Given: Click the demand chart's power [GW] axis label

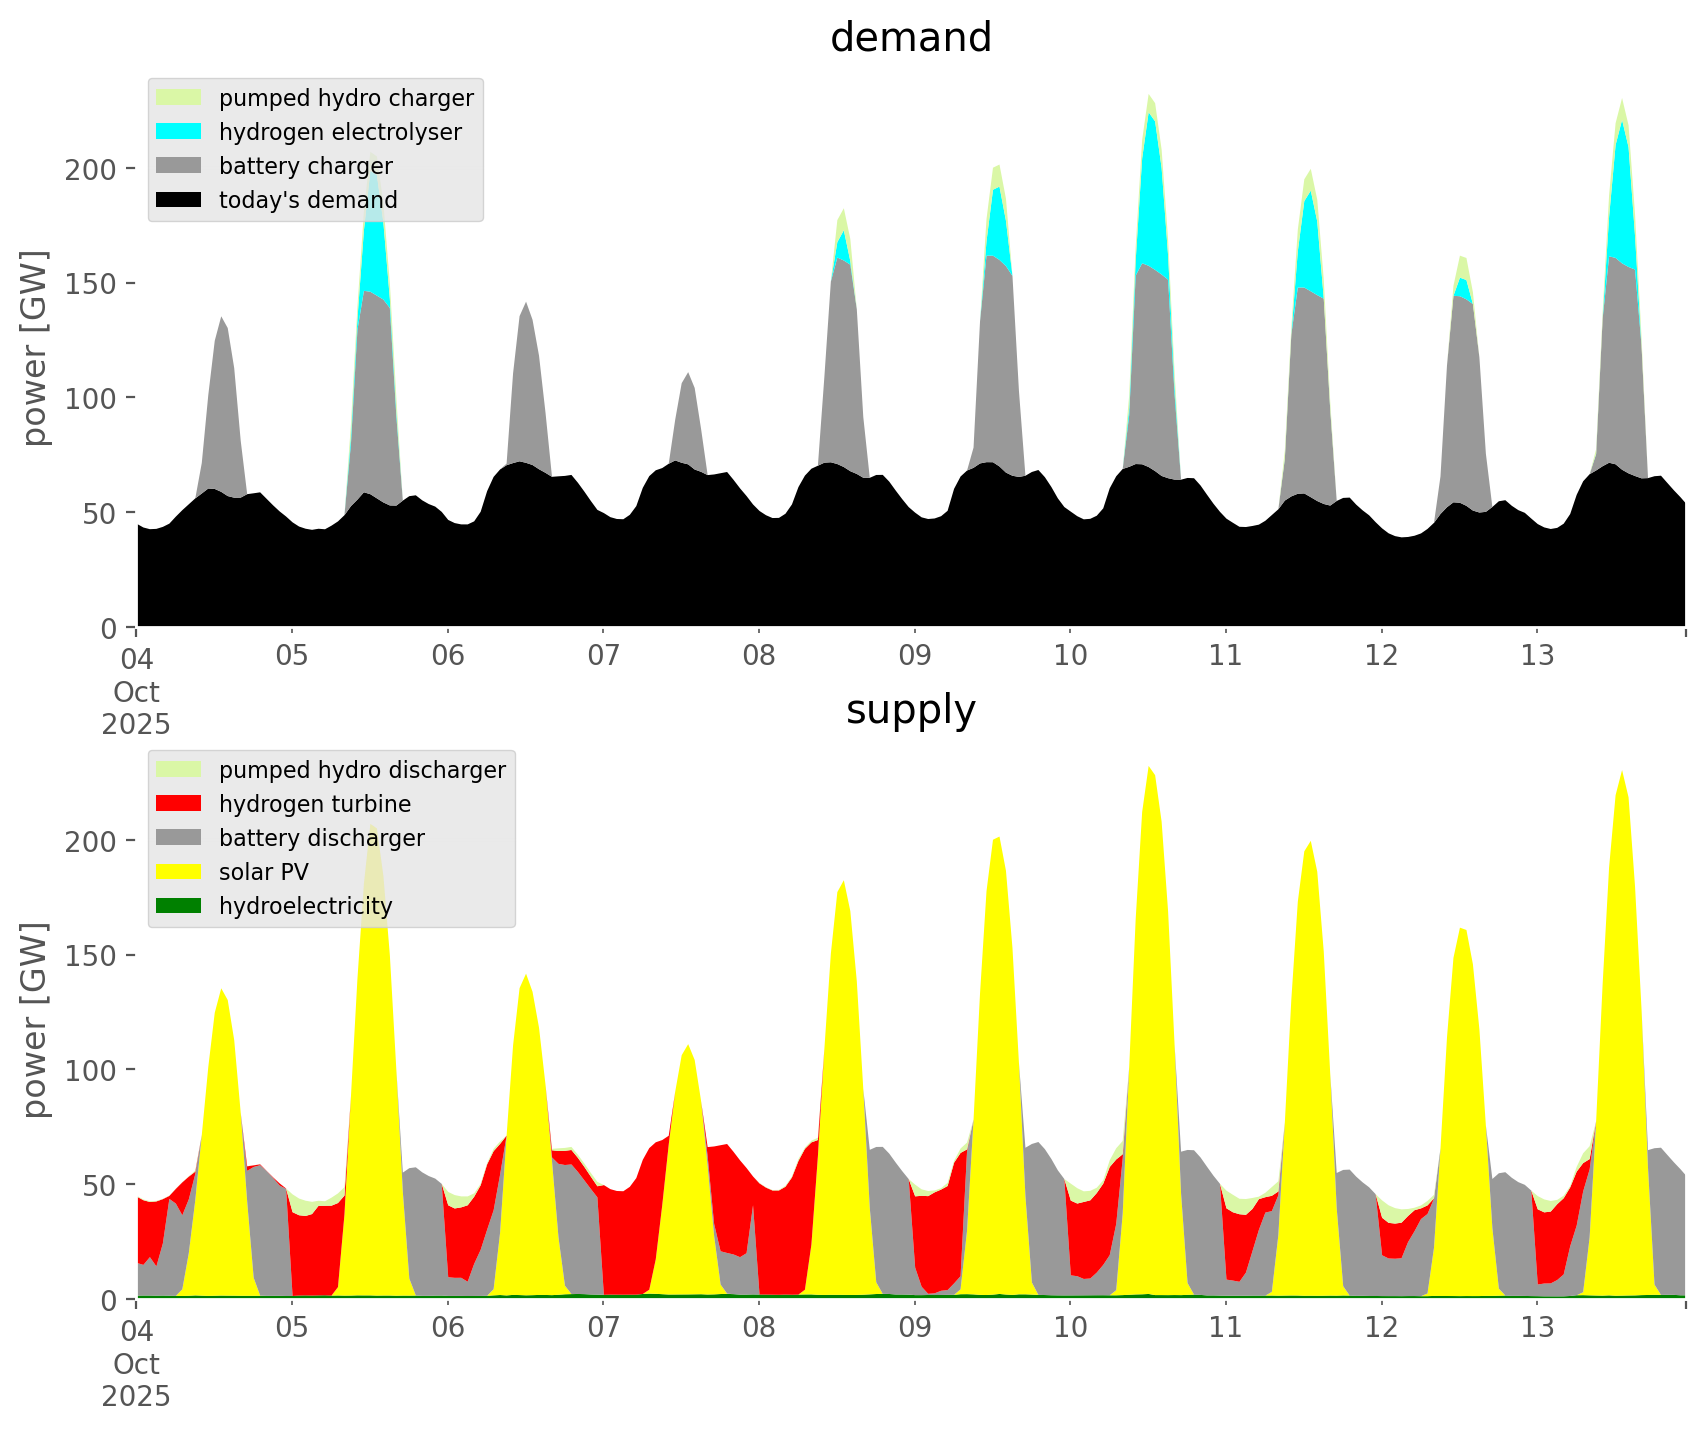Looking at the screenshot, I should (35, 348).
